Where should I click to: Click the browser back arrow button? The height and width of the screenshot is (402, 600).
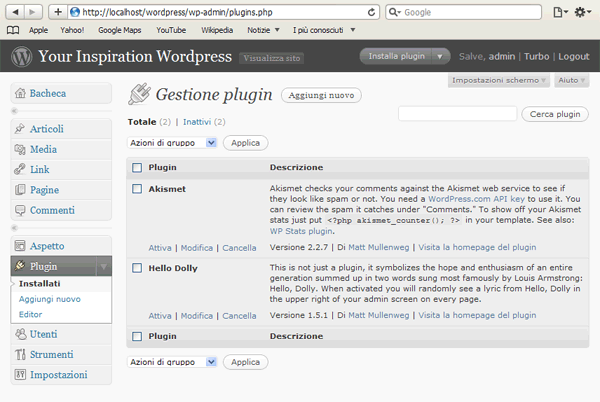15,12
